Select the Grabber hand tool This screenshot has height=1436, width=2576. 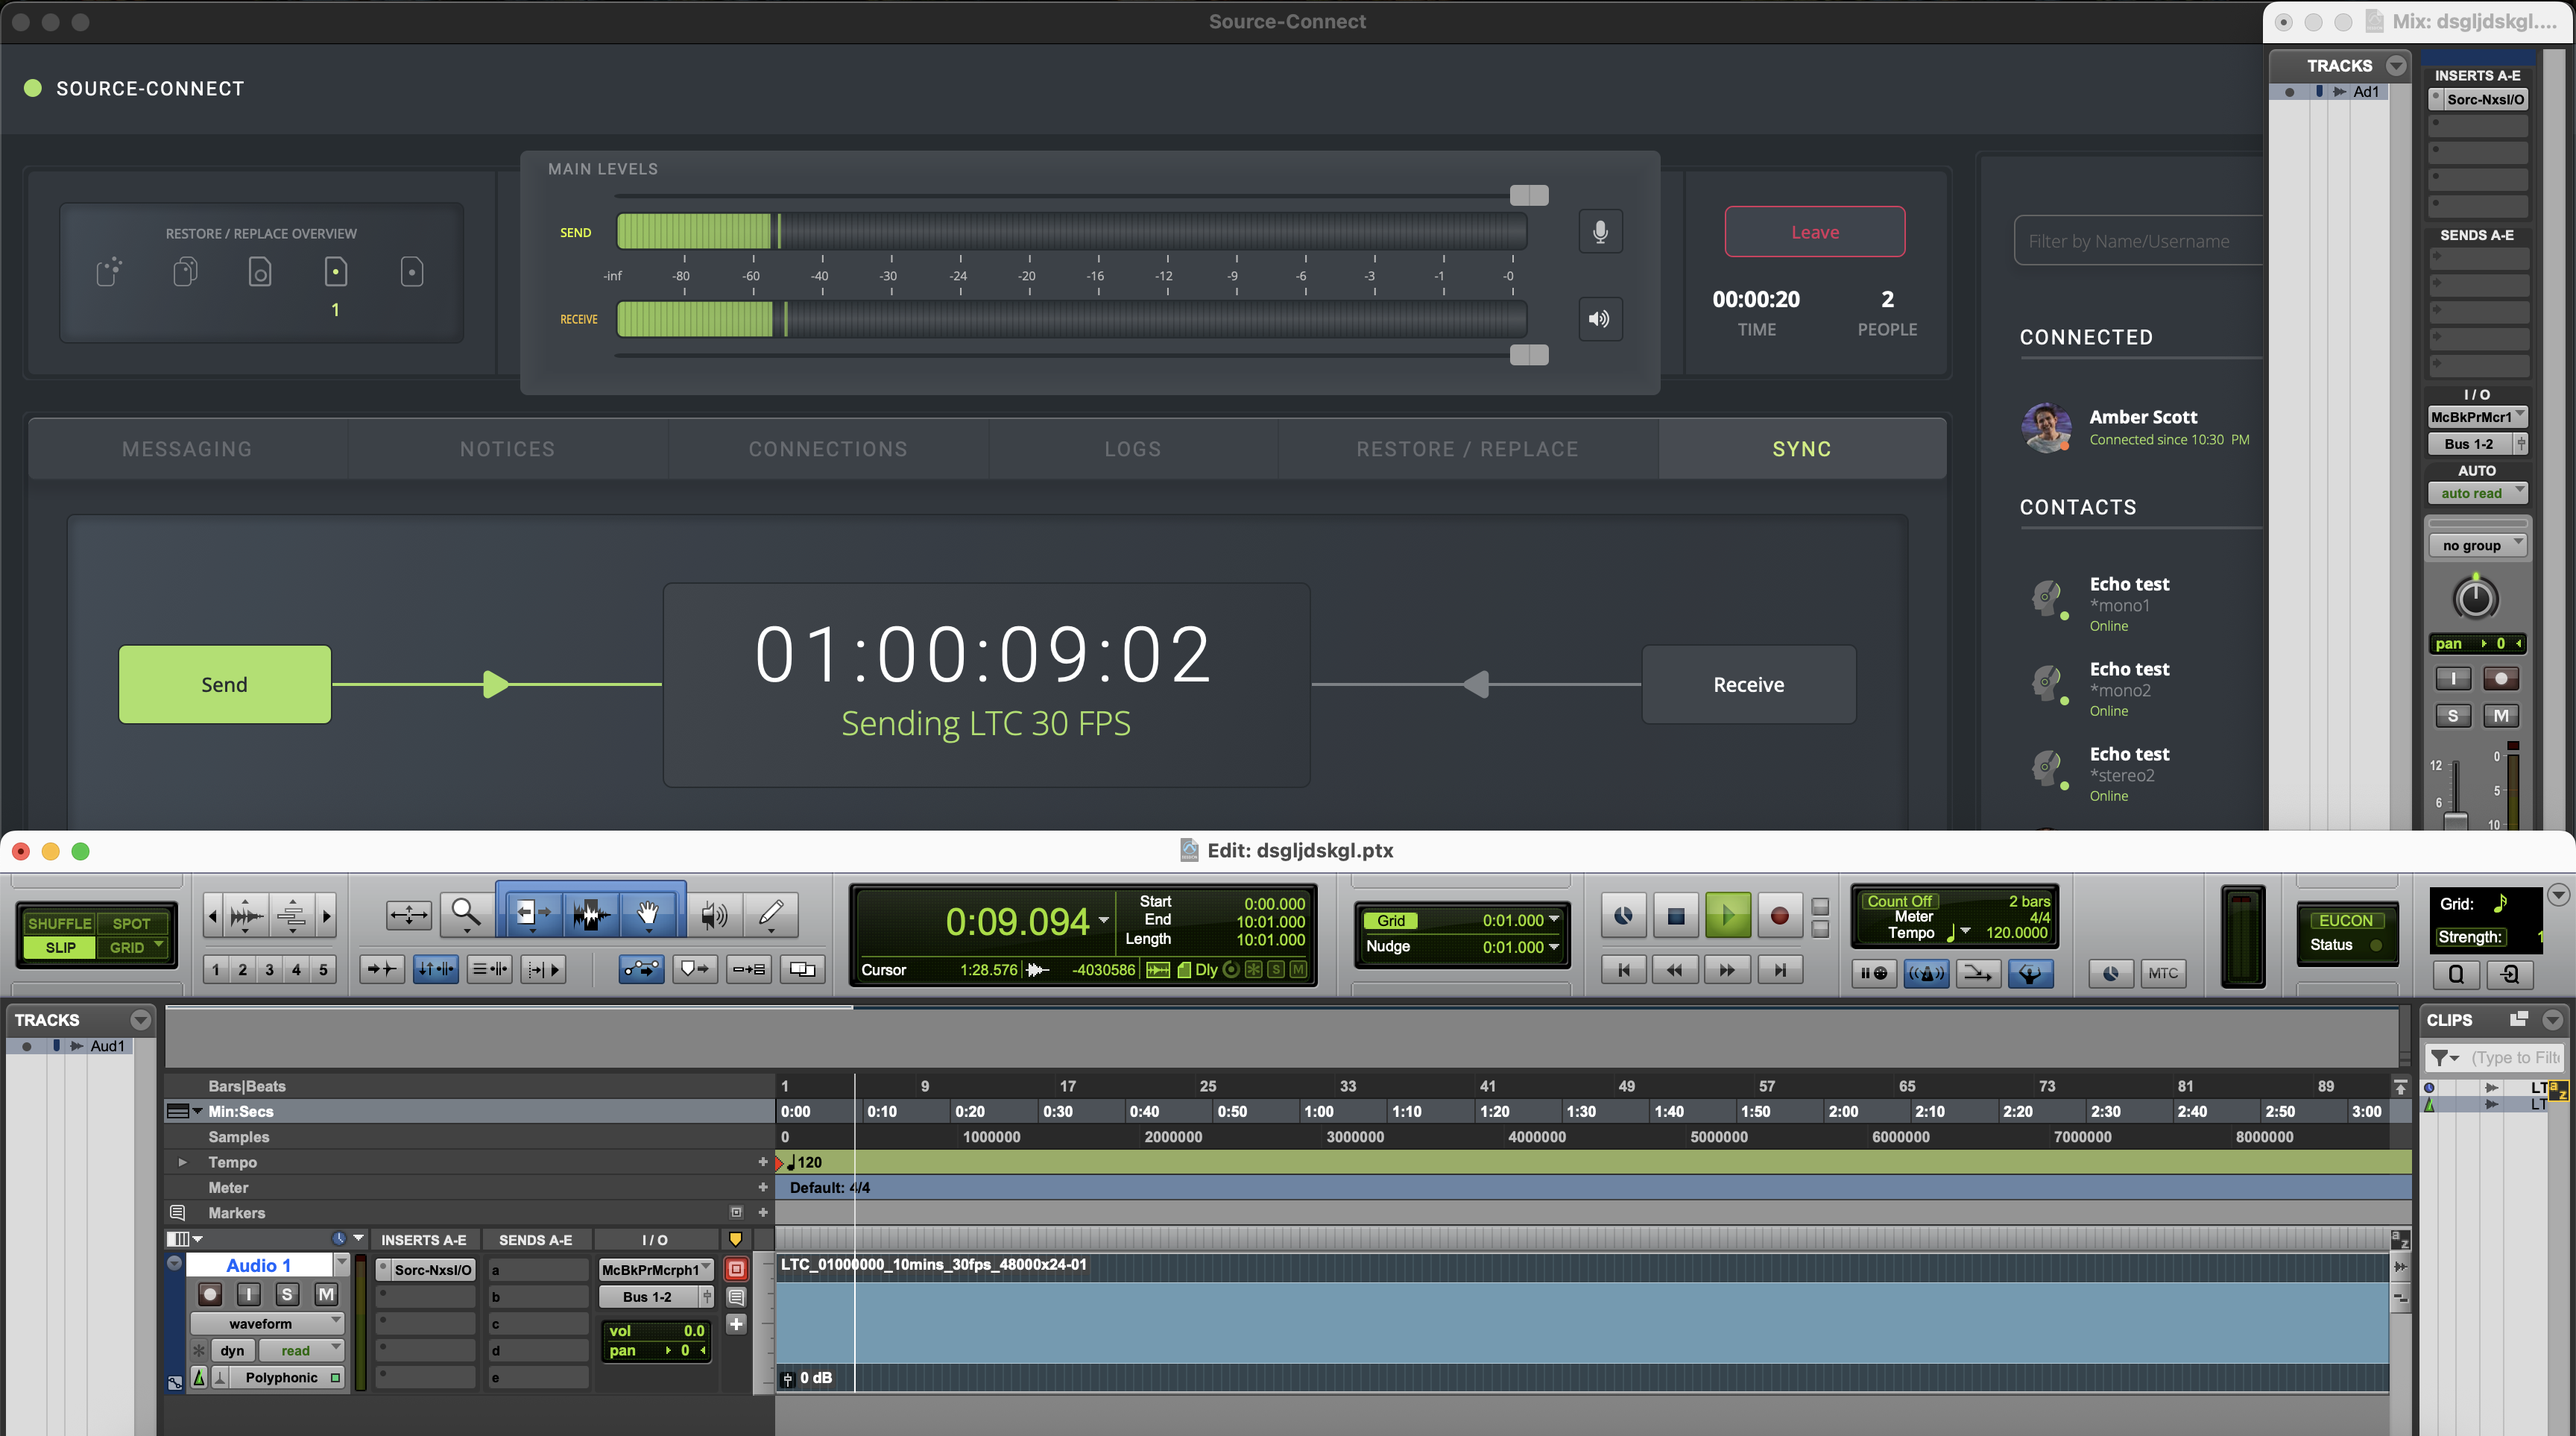pyautogui.click(x=648, y=913)
